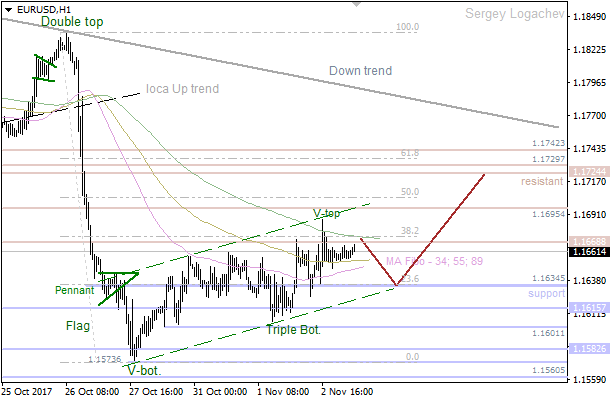Select the Down trend line label

360,71
